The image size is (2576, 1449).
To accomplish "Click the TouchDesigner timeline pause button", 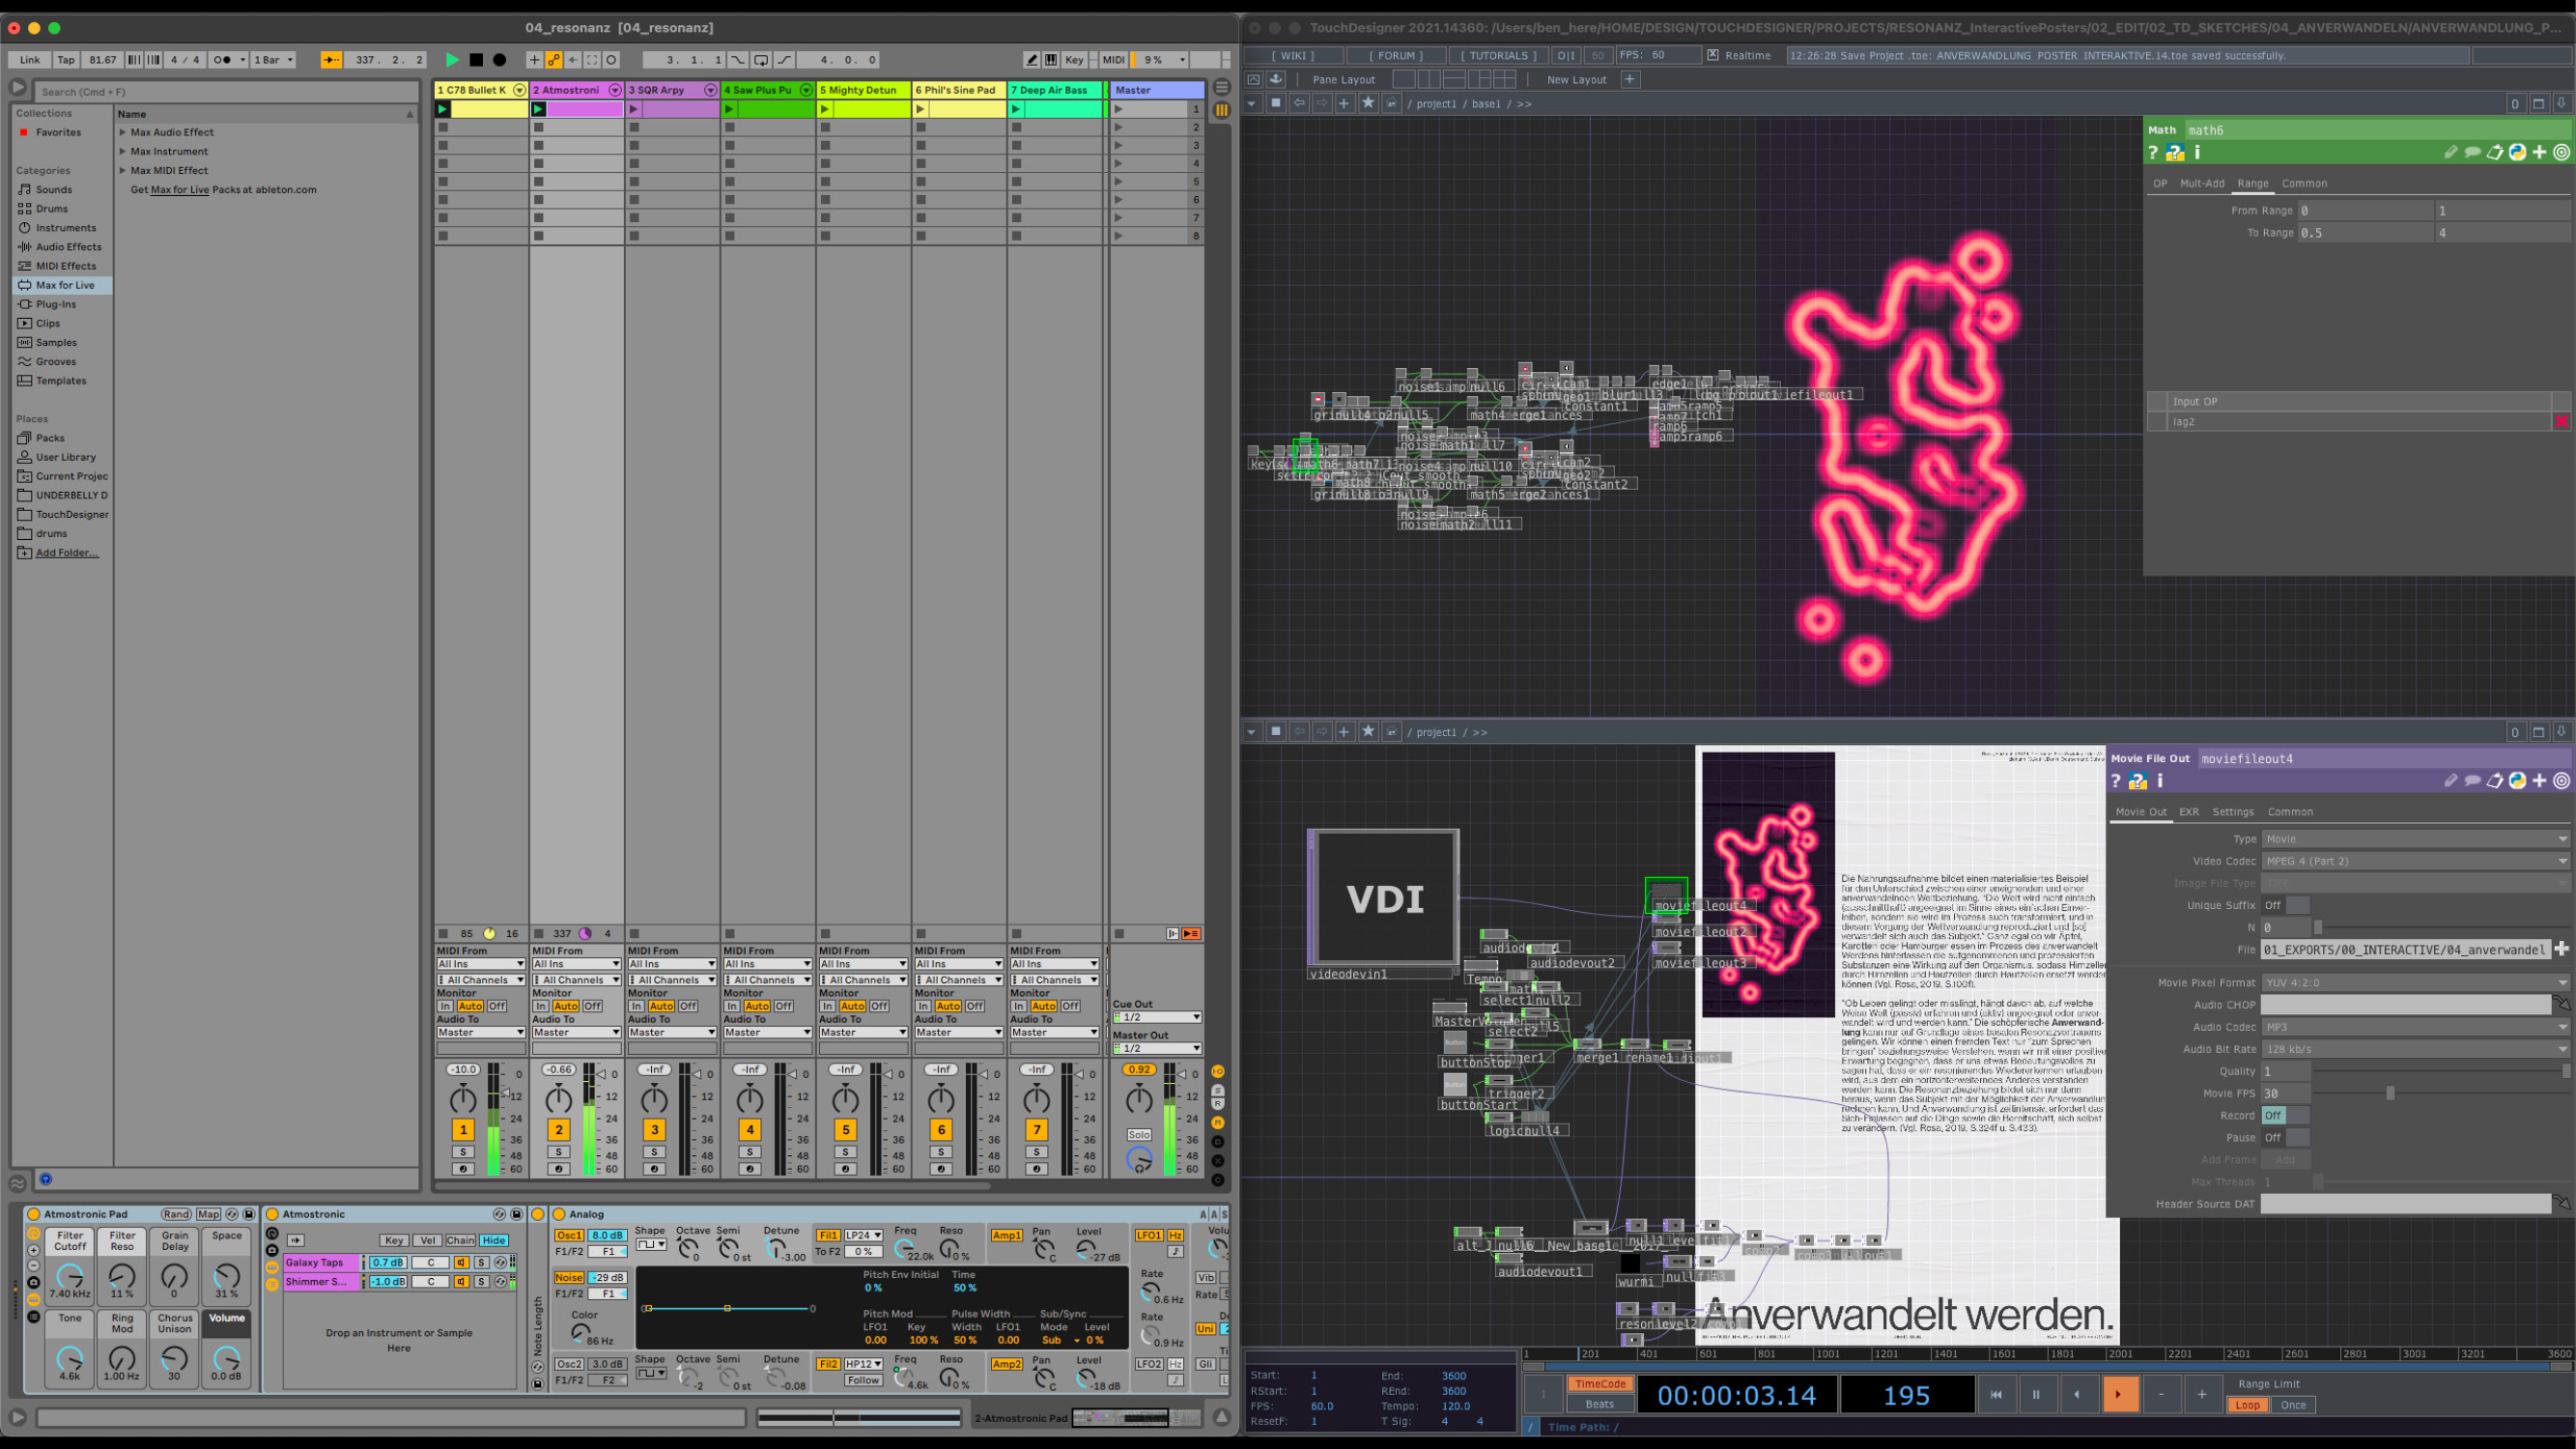I will (2036, 1394).
